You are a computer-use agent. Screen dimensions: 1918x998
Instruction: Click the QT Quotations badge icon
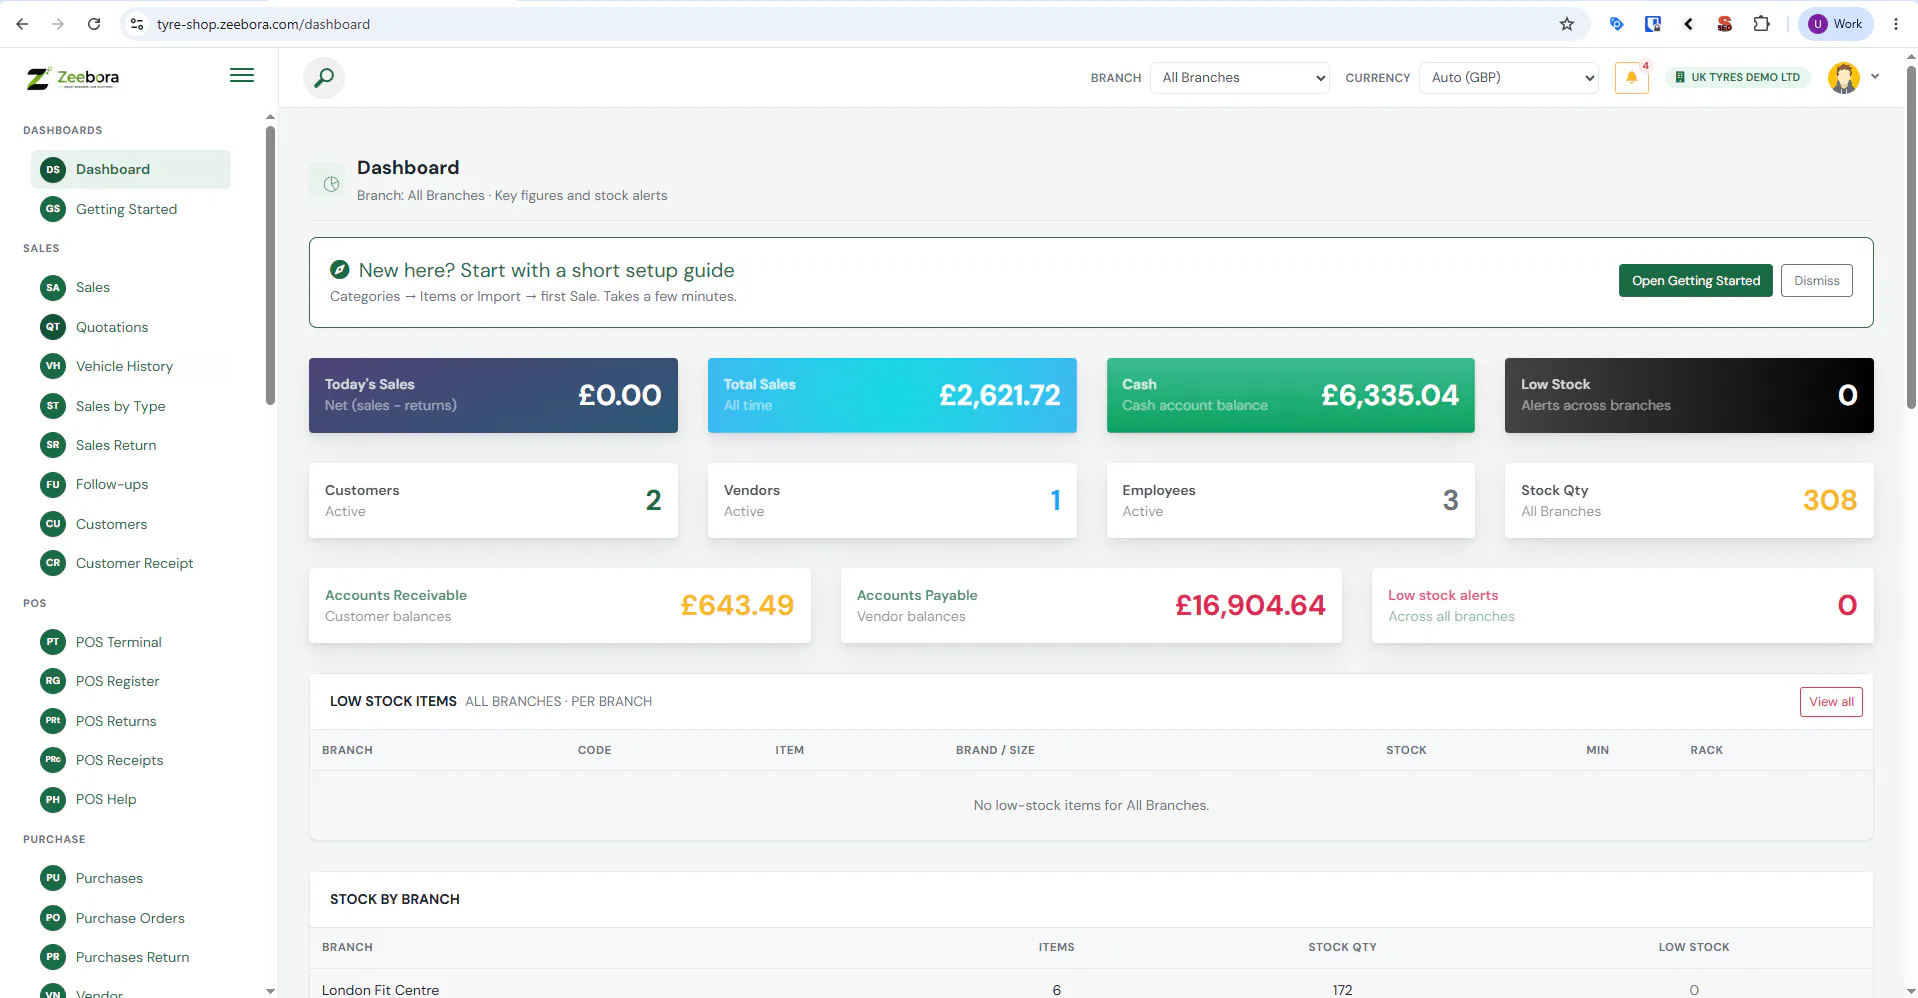[x=53, y=327]
